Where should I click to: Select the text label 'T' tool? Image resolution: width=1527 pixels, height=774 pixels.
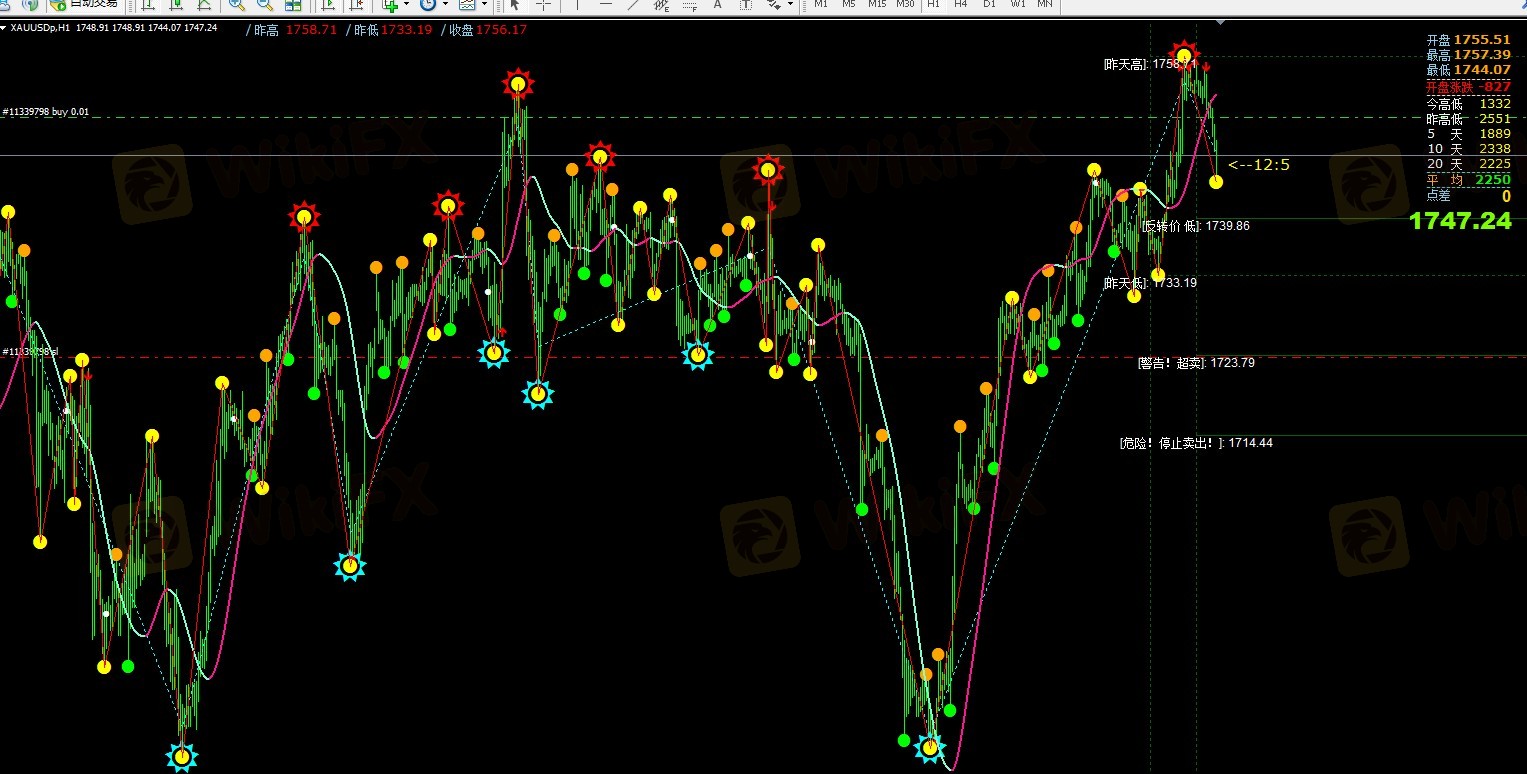click(x=745, y=5)
